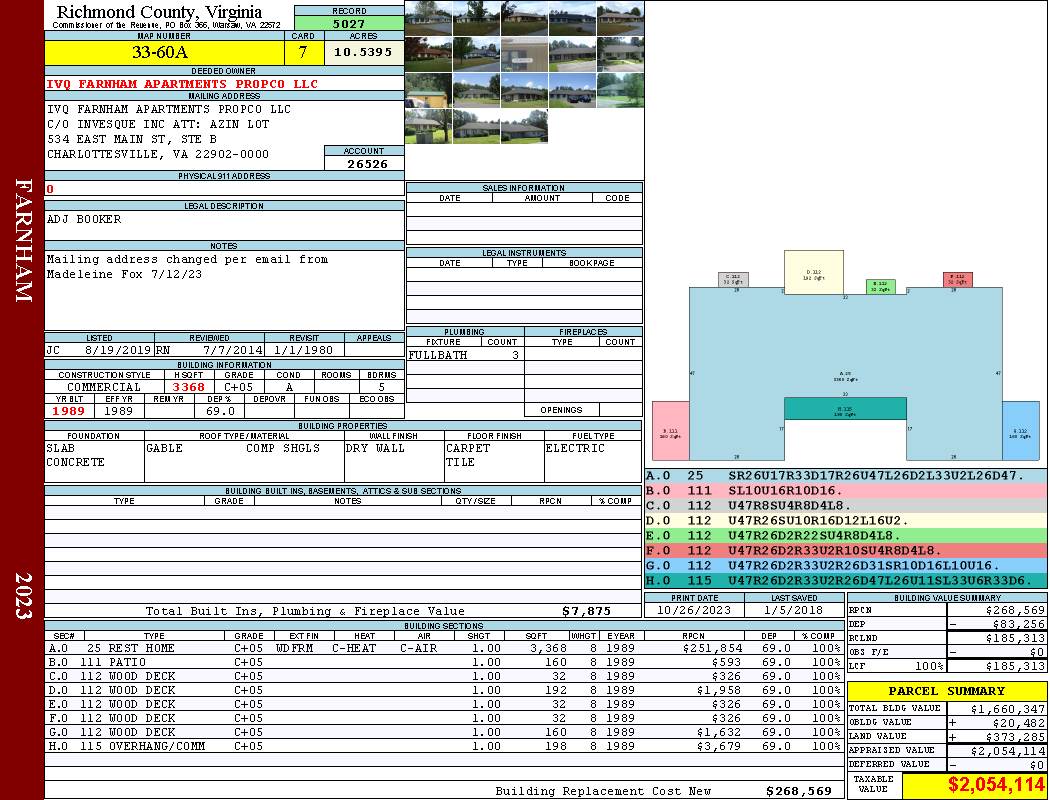Select the B.0 111 PATIO section row
1050x800 pixels.
click(x=444, y=662)
